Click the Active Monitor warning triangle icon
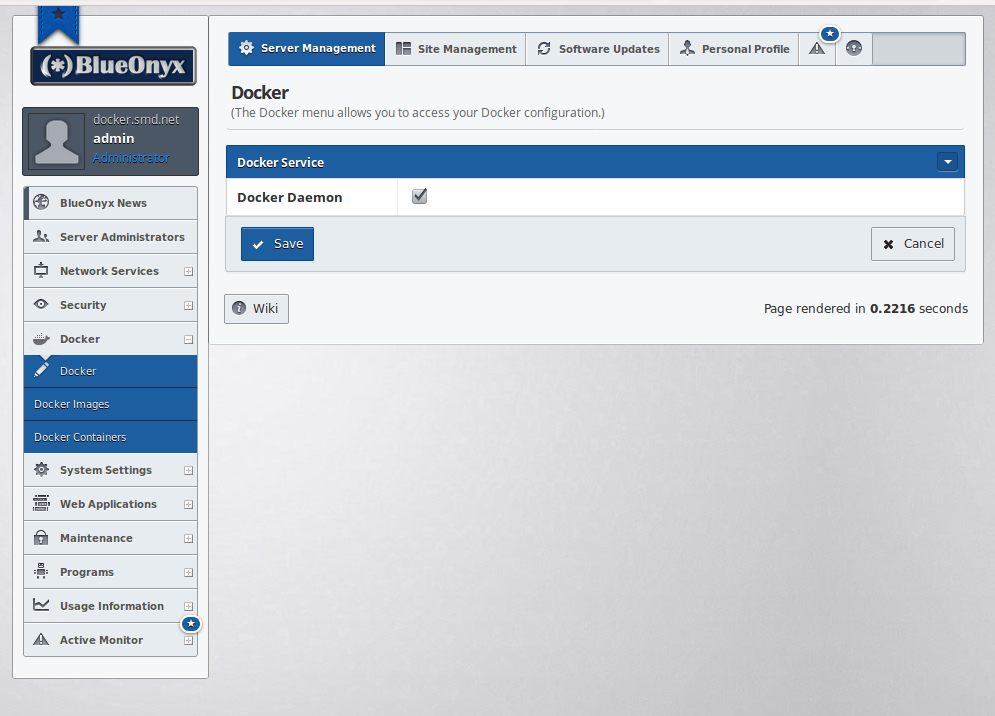This screenshot has width=995, height=716. coord(41,639)
